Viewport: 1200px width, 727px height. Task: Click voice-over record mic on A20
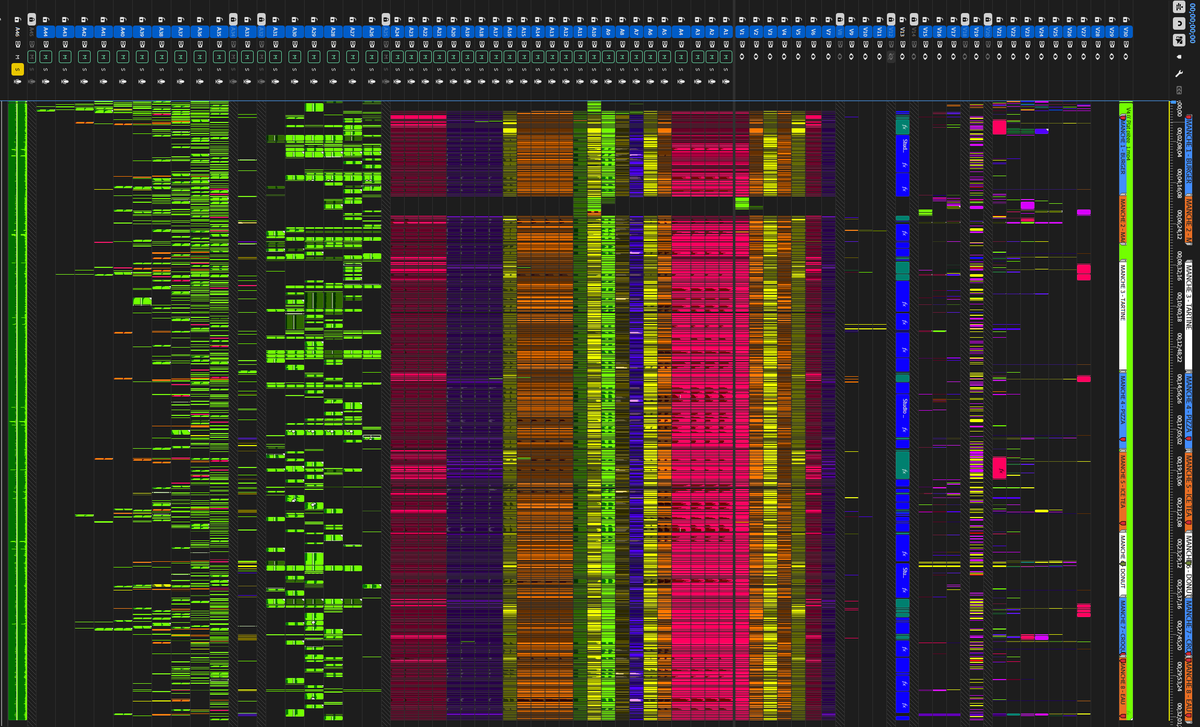click(453, 81)
